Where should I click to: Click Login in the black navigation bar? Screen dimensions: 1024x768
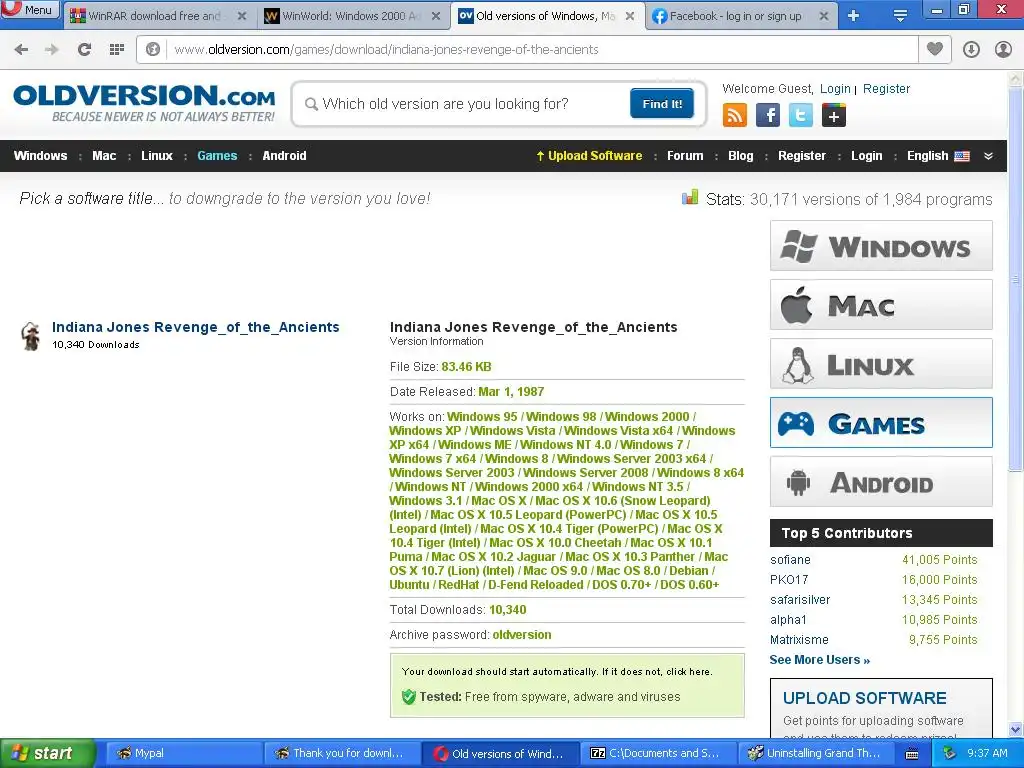coord(867,155)
